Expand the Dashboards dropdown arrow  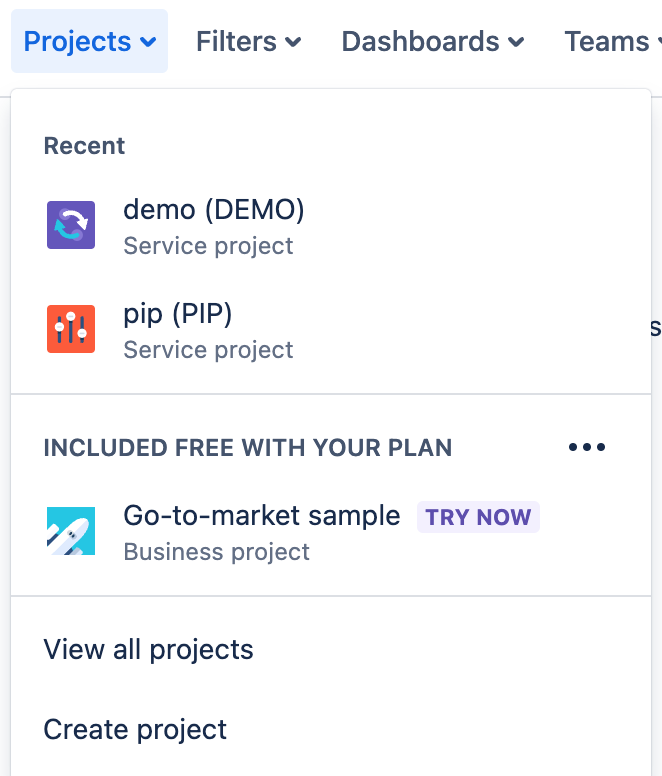coord(516,42)
